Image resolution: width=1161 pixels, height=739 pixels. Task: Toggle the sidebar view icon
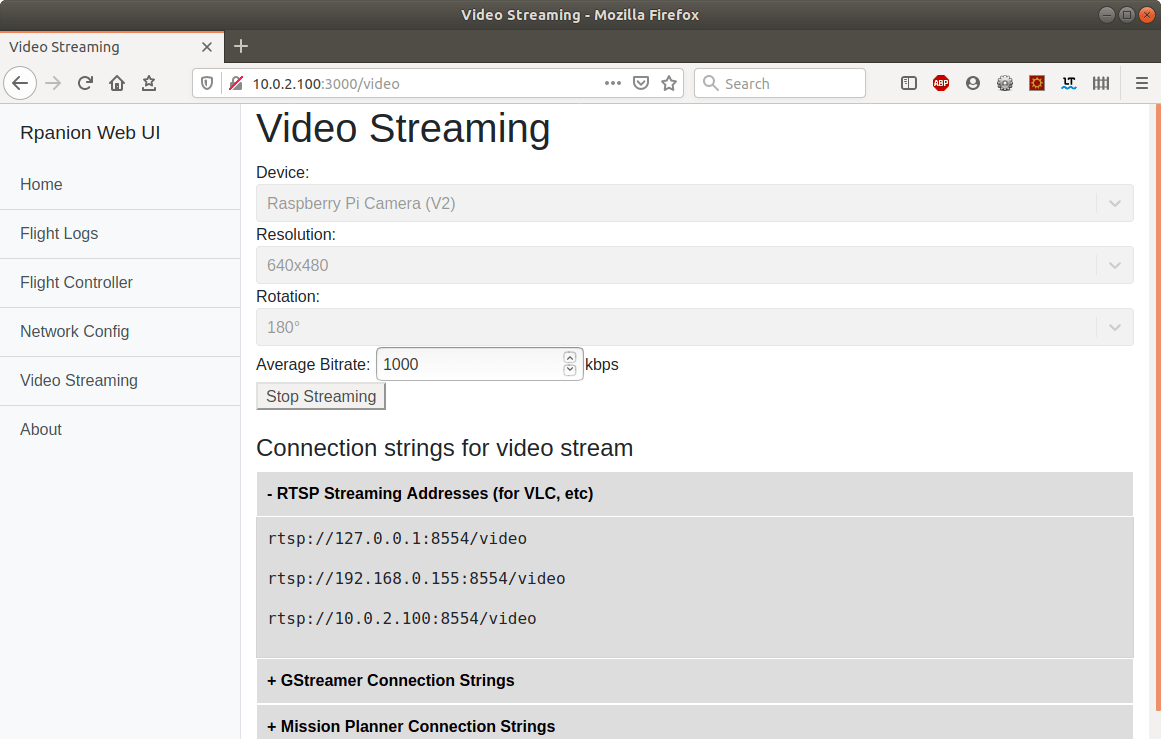[909, 83]
